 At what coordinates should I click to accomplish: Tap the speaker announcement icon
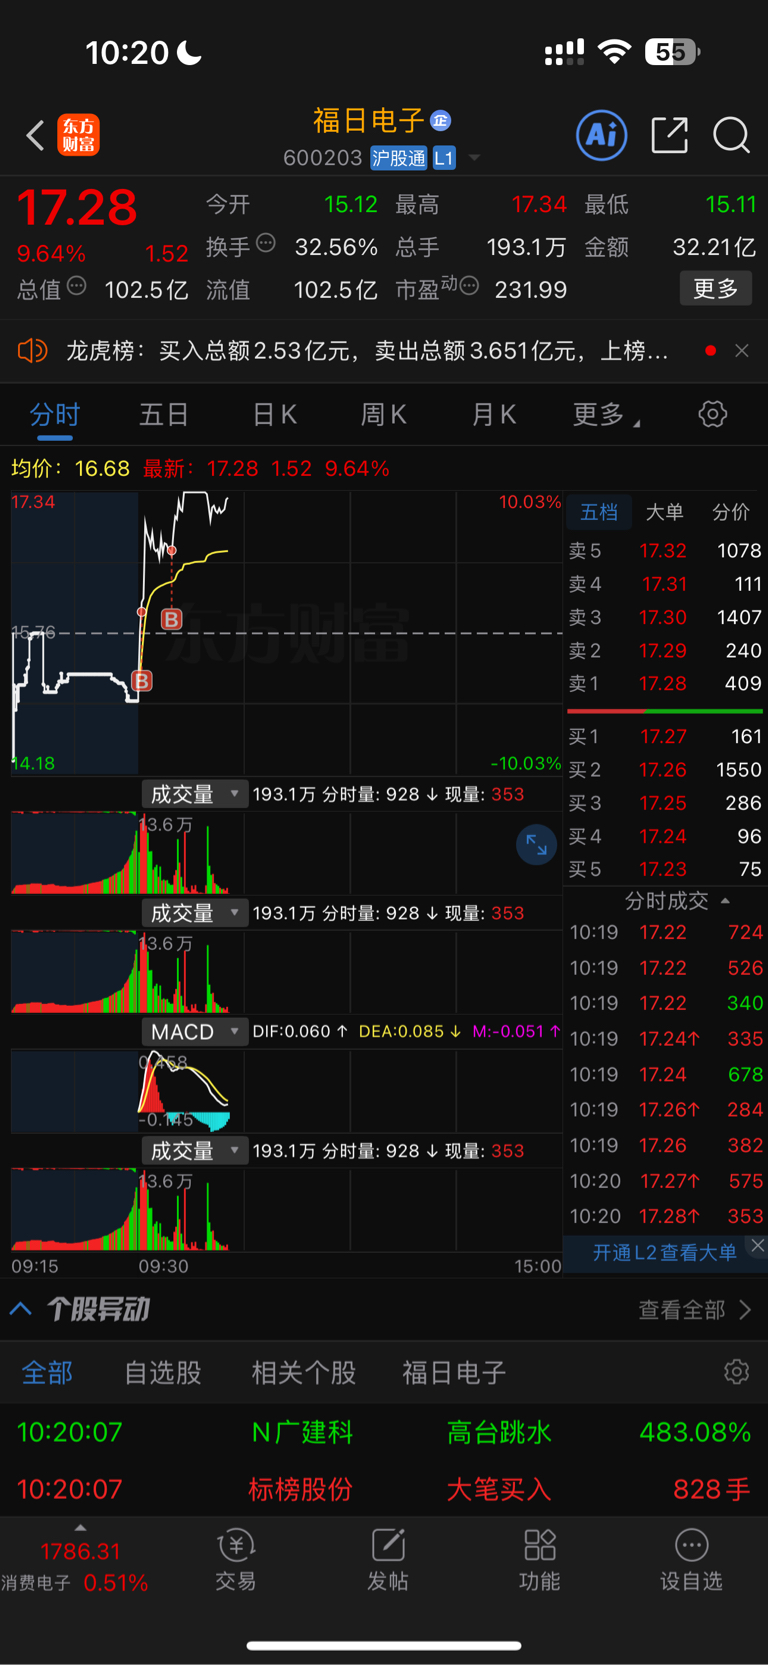[x=32, y=351]
